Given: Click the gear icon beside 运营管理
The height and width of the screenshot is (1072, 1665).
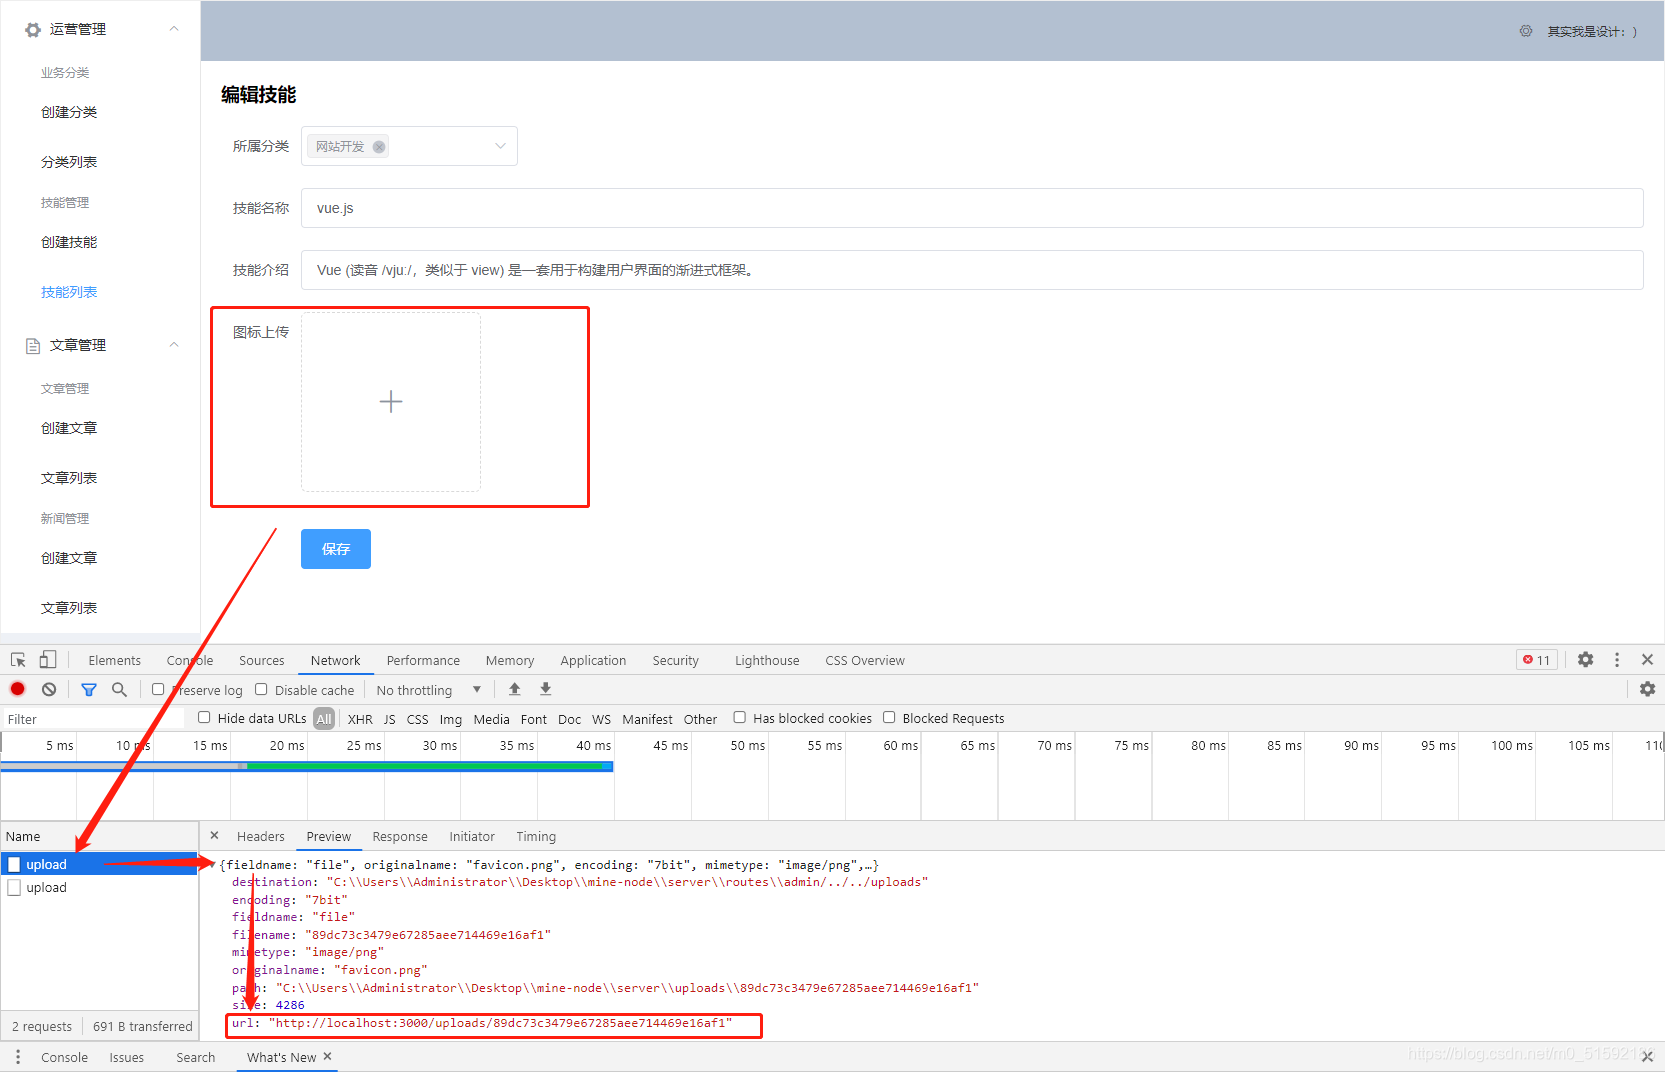Looking at the screenshot, I should (x=33, y=30).
